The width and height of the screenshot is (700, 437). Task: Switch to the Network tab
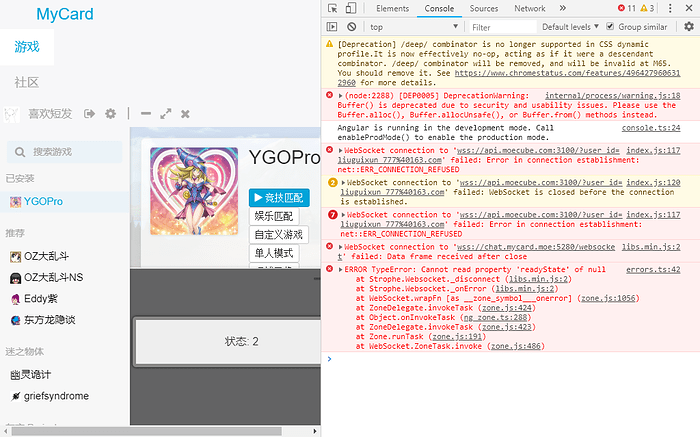(529, 8)
